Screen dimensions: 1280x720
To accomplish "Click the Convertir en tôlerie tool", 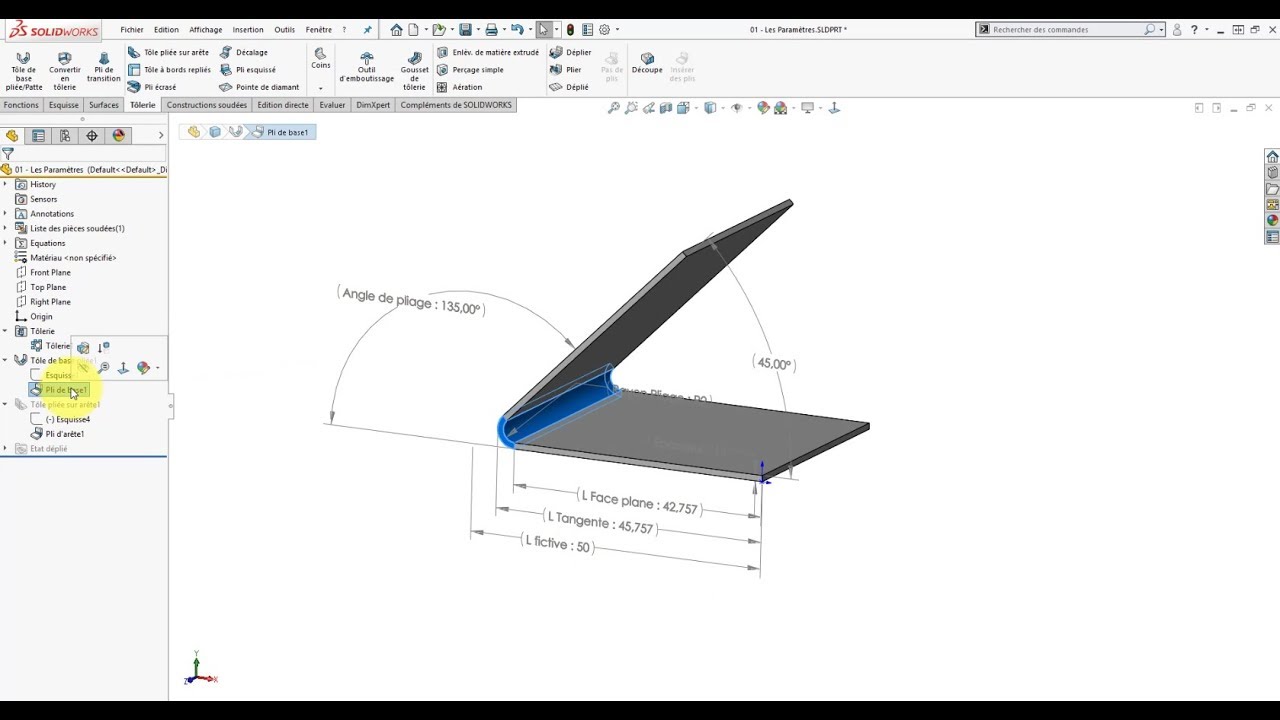I will tap(65, 71).
